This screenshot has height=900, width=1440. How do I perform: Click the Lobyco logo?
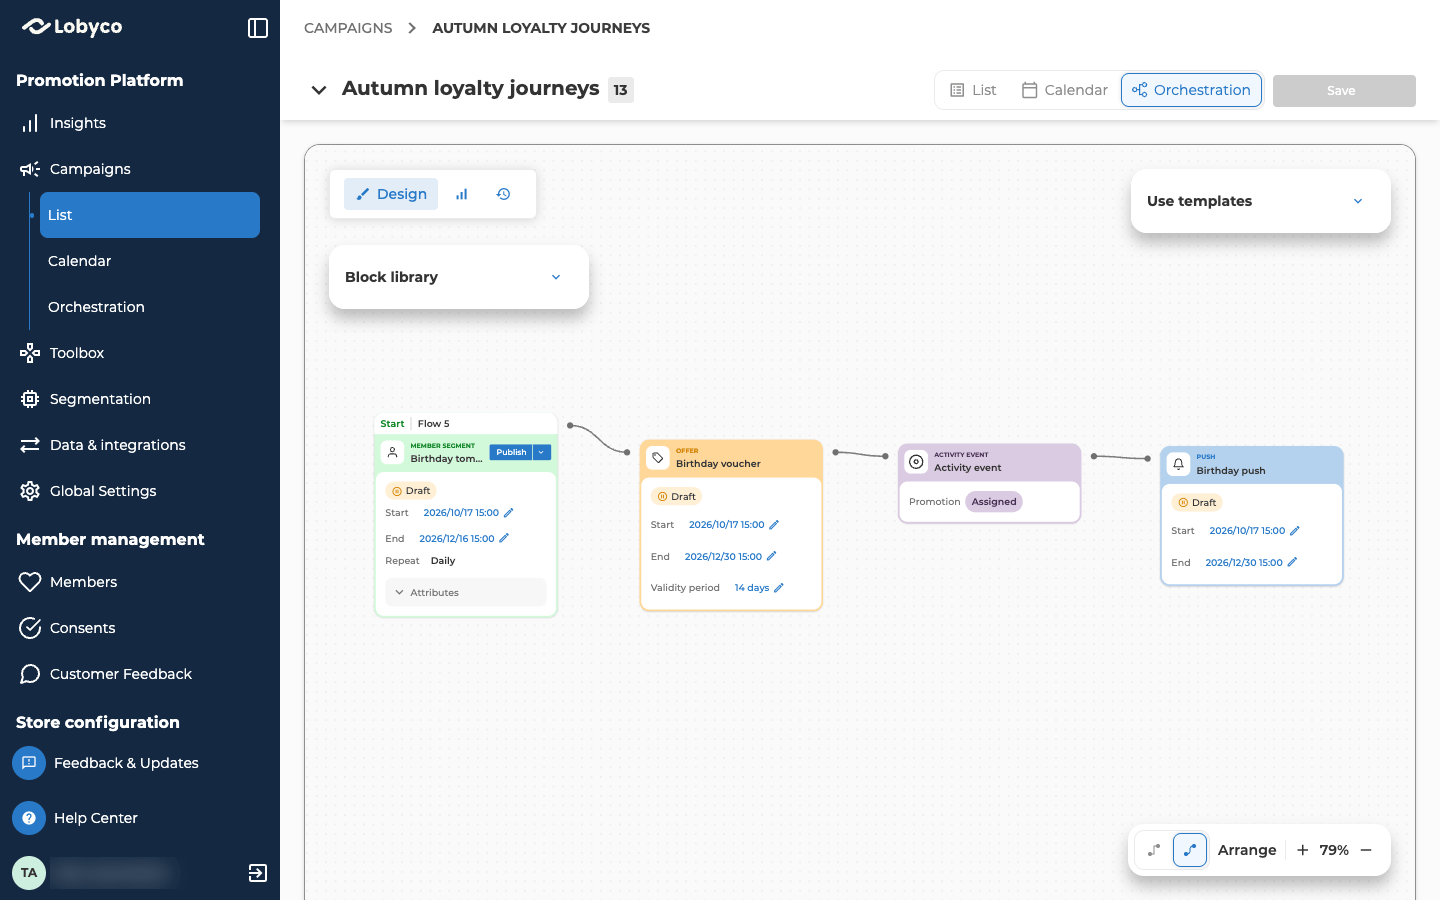coord(72,27)
